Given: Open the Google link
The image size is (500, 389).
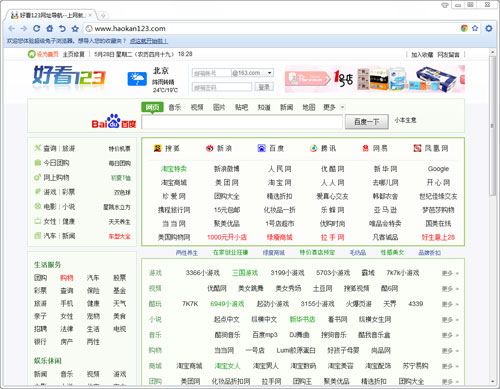Looking at the screenshot, I should 438,169.
